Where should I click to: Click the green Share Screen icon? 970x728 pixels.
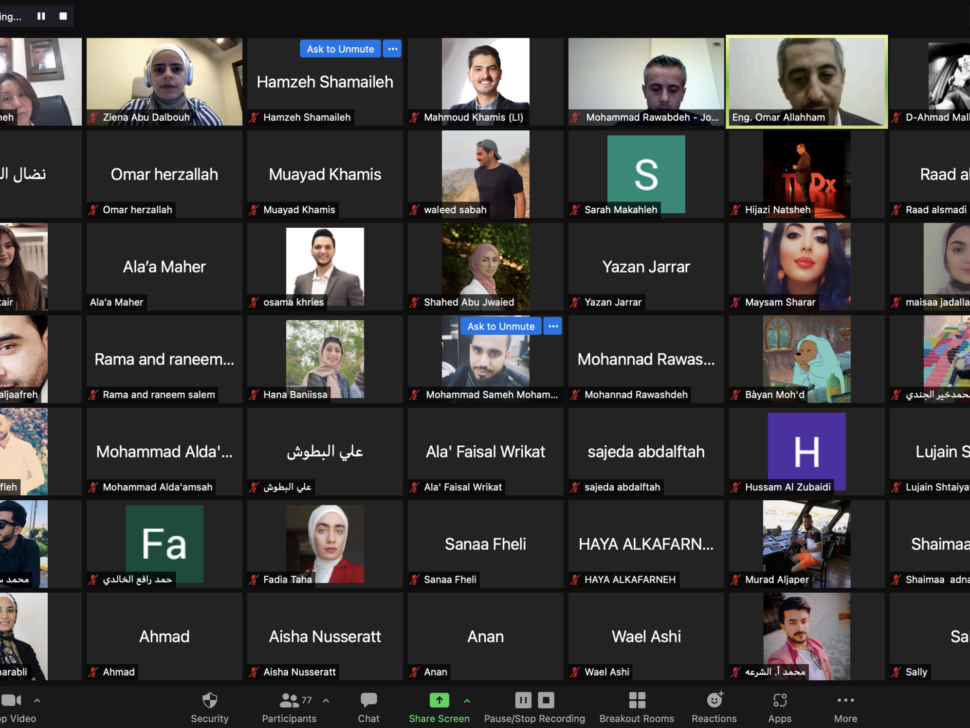click(x=439, y=700)
